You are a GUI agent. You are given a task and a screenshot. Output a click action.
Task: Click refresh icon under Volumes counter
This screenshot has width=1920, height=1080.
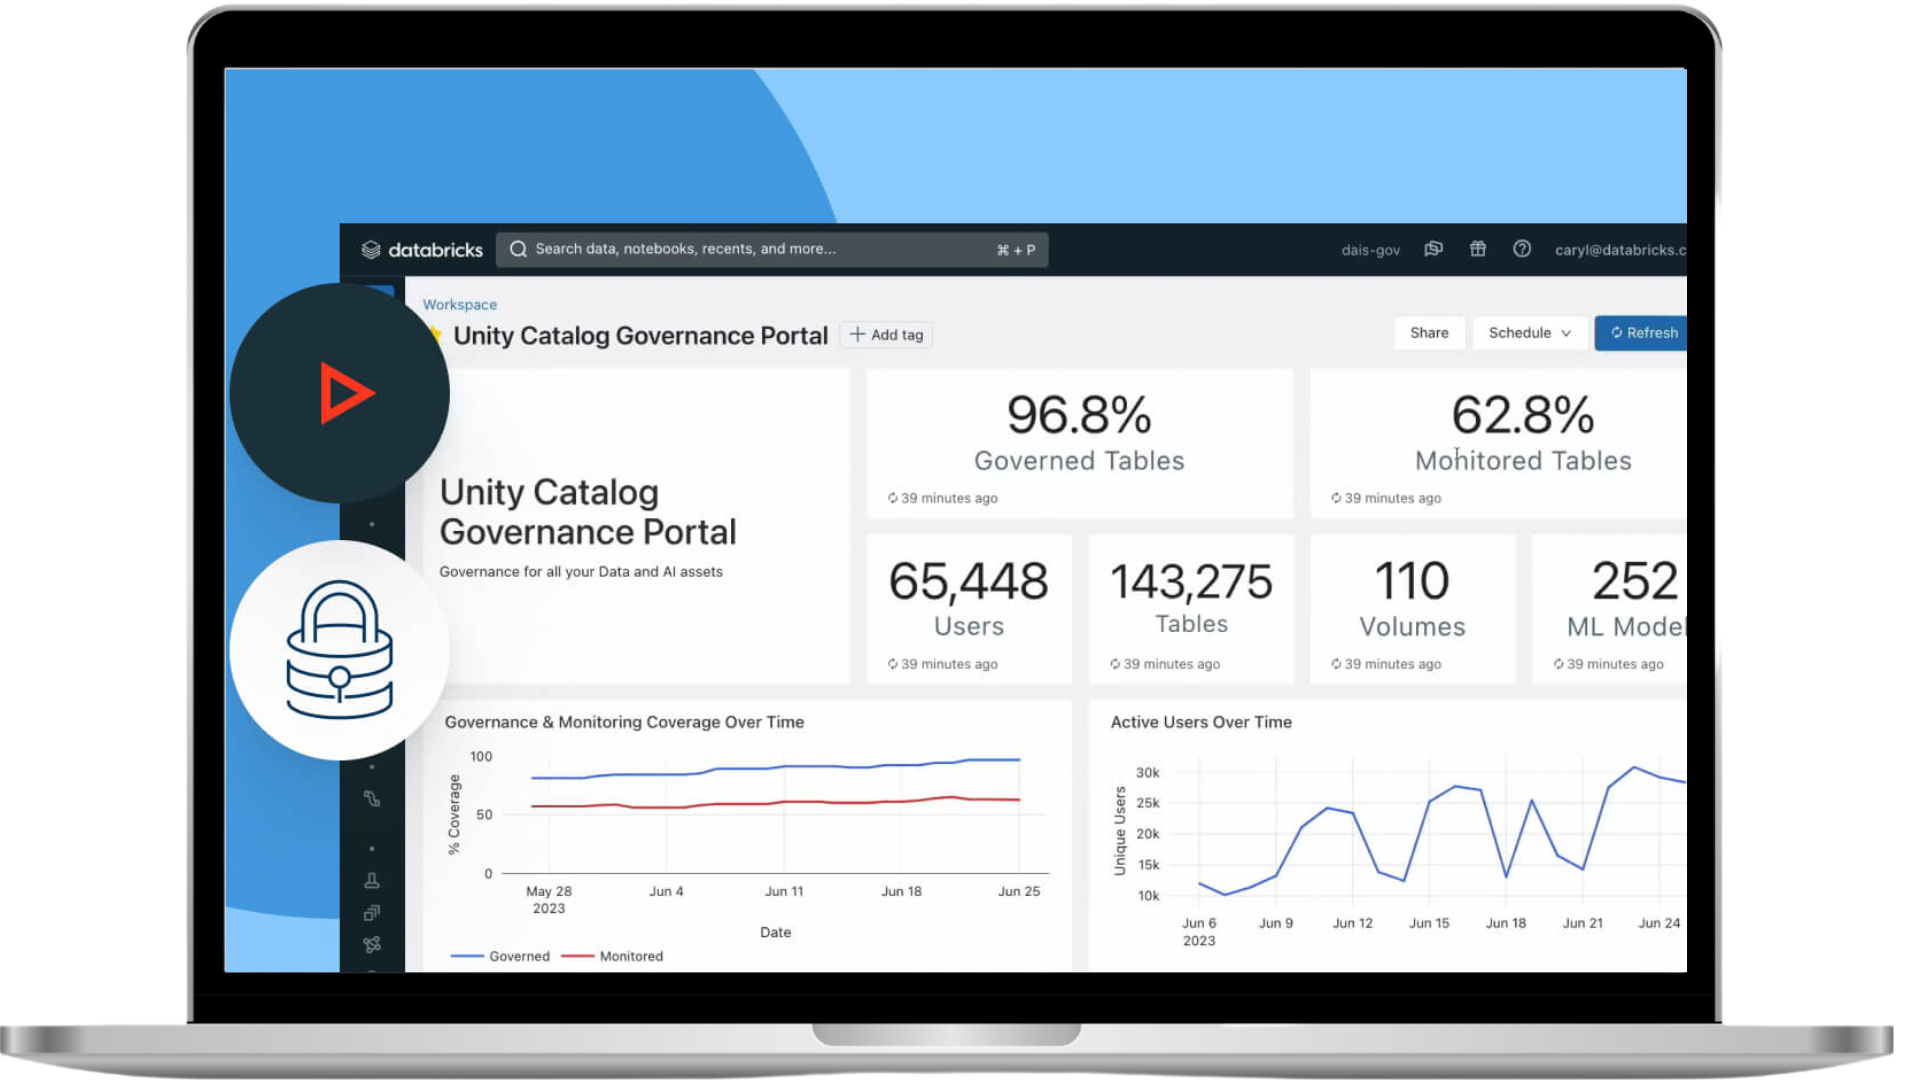click(x=1336, y=664)
